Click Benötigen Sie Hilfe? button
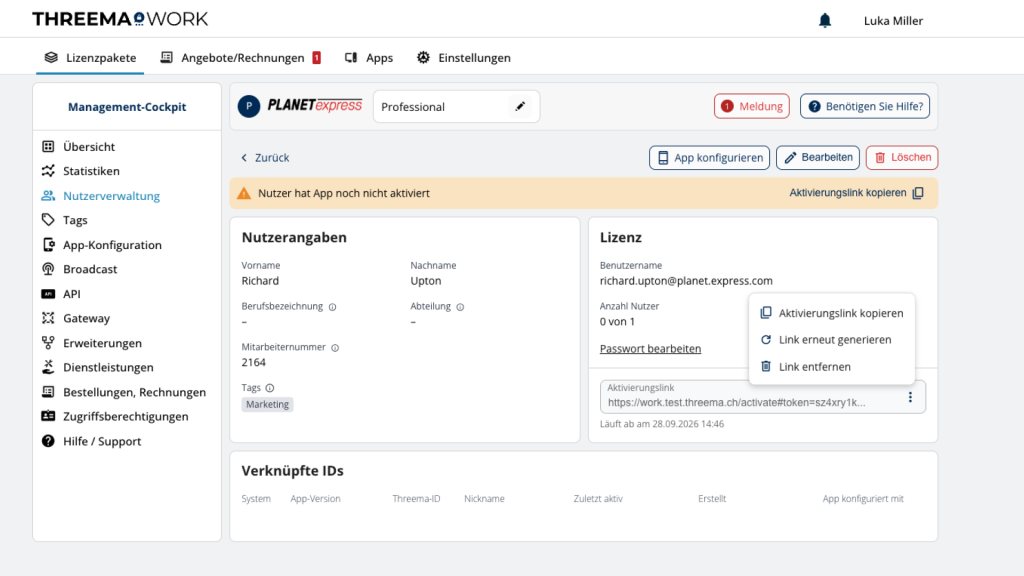Image resolution: width=1024 pixels, height=576 pixels. coord(865,106)
